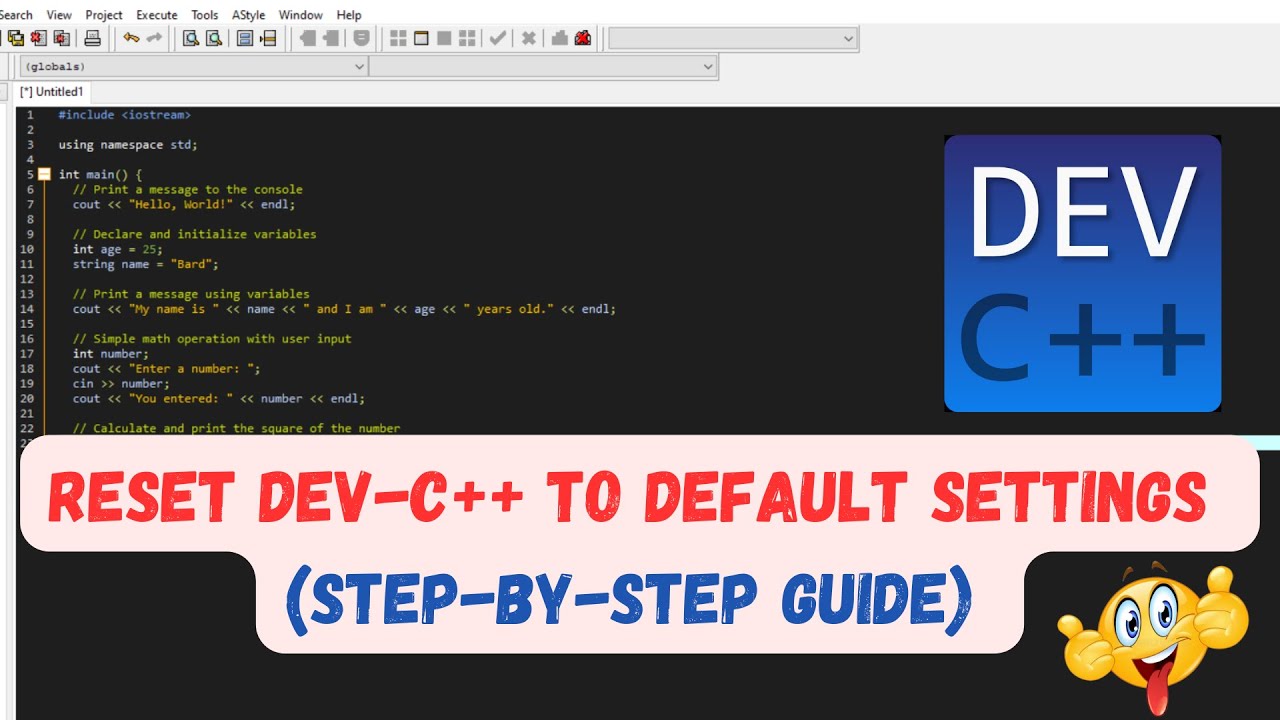Click comment '// Print a message using variables'

tap(191, 294)
